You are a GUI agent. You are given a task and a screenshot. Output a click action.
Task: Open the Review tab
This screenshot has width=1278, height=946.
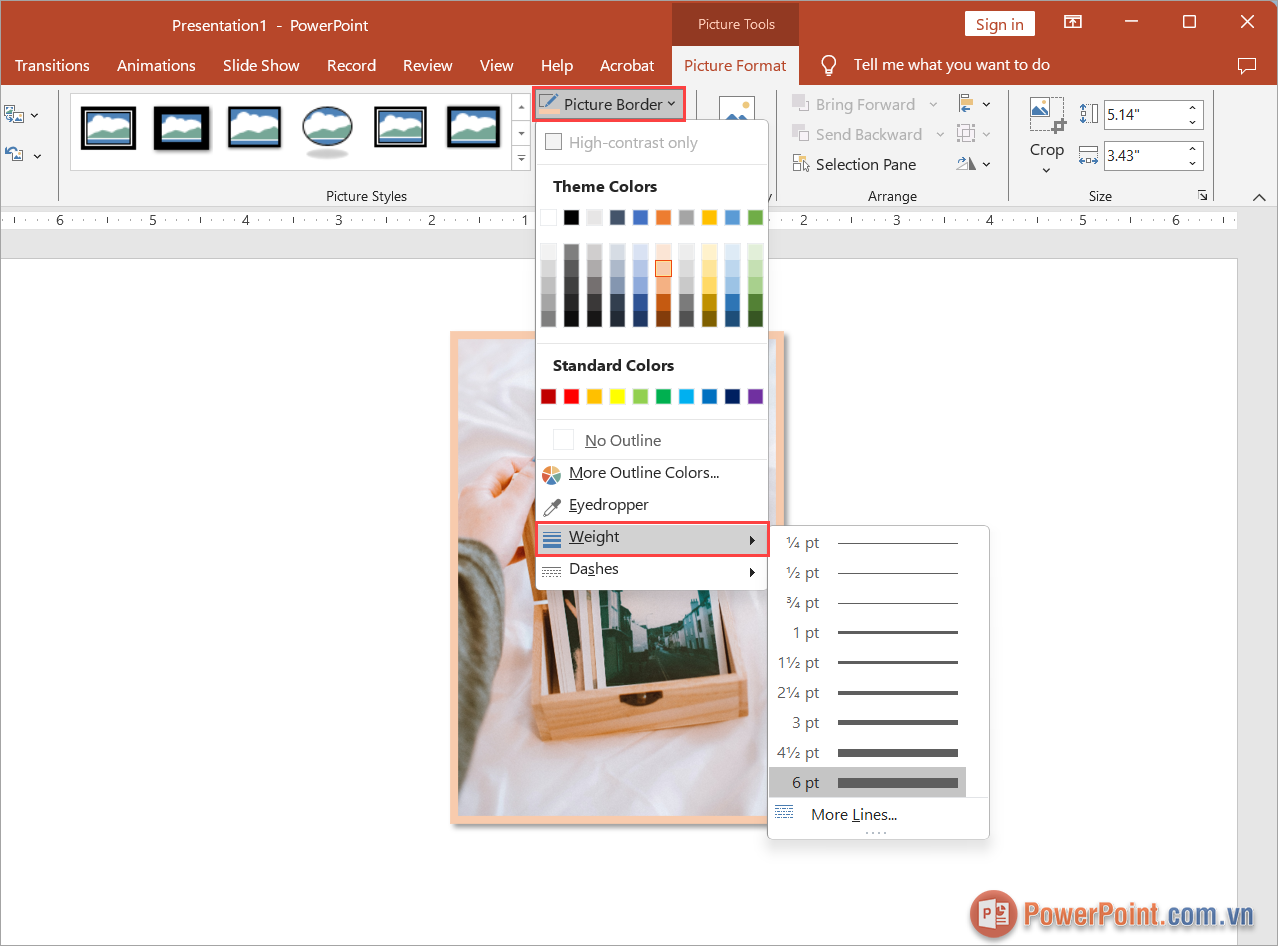pos(428,65)
